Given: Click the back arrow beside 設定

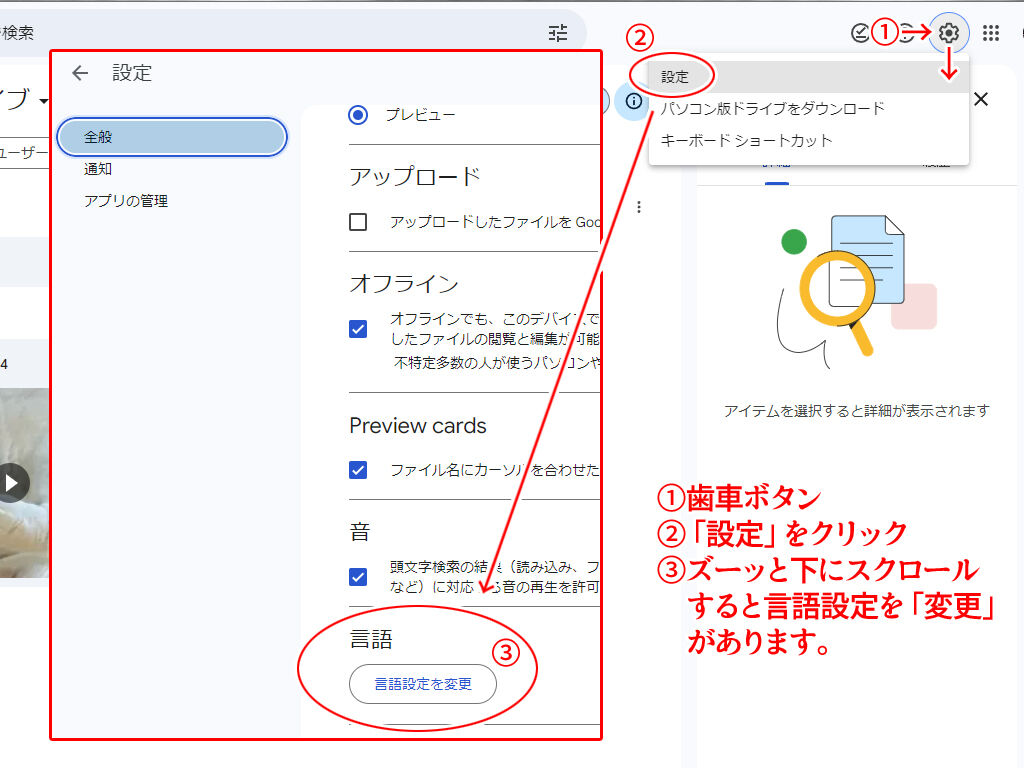Looking at the screenshot, I should [x=80, y=73].
